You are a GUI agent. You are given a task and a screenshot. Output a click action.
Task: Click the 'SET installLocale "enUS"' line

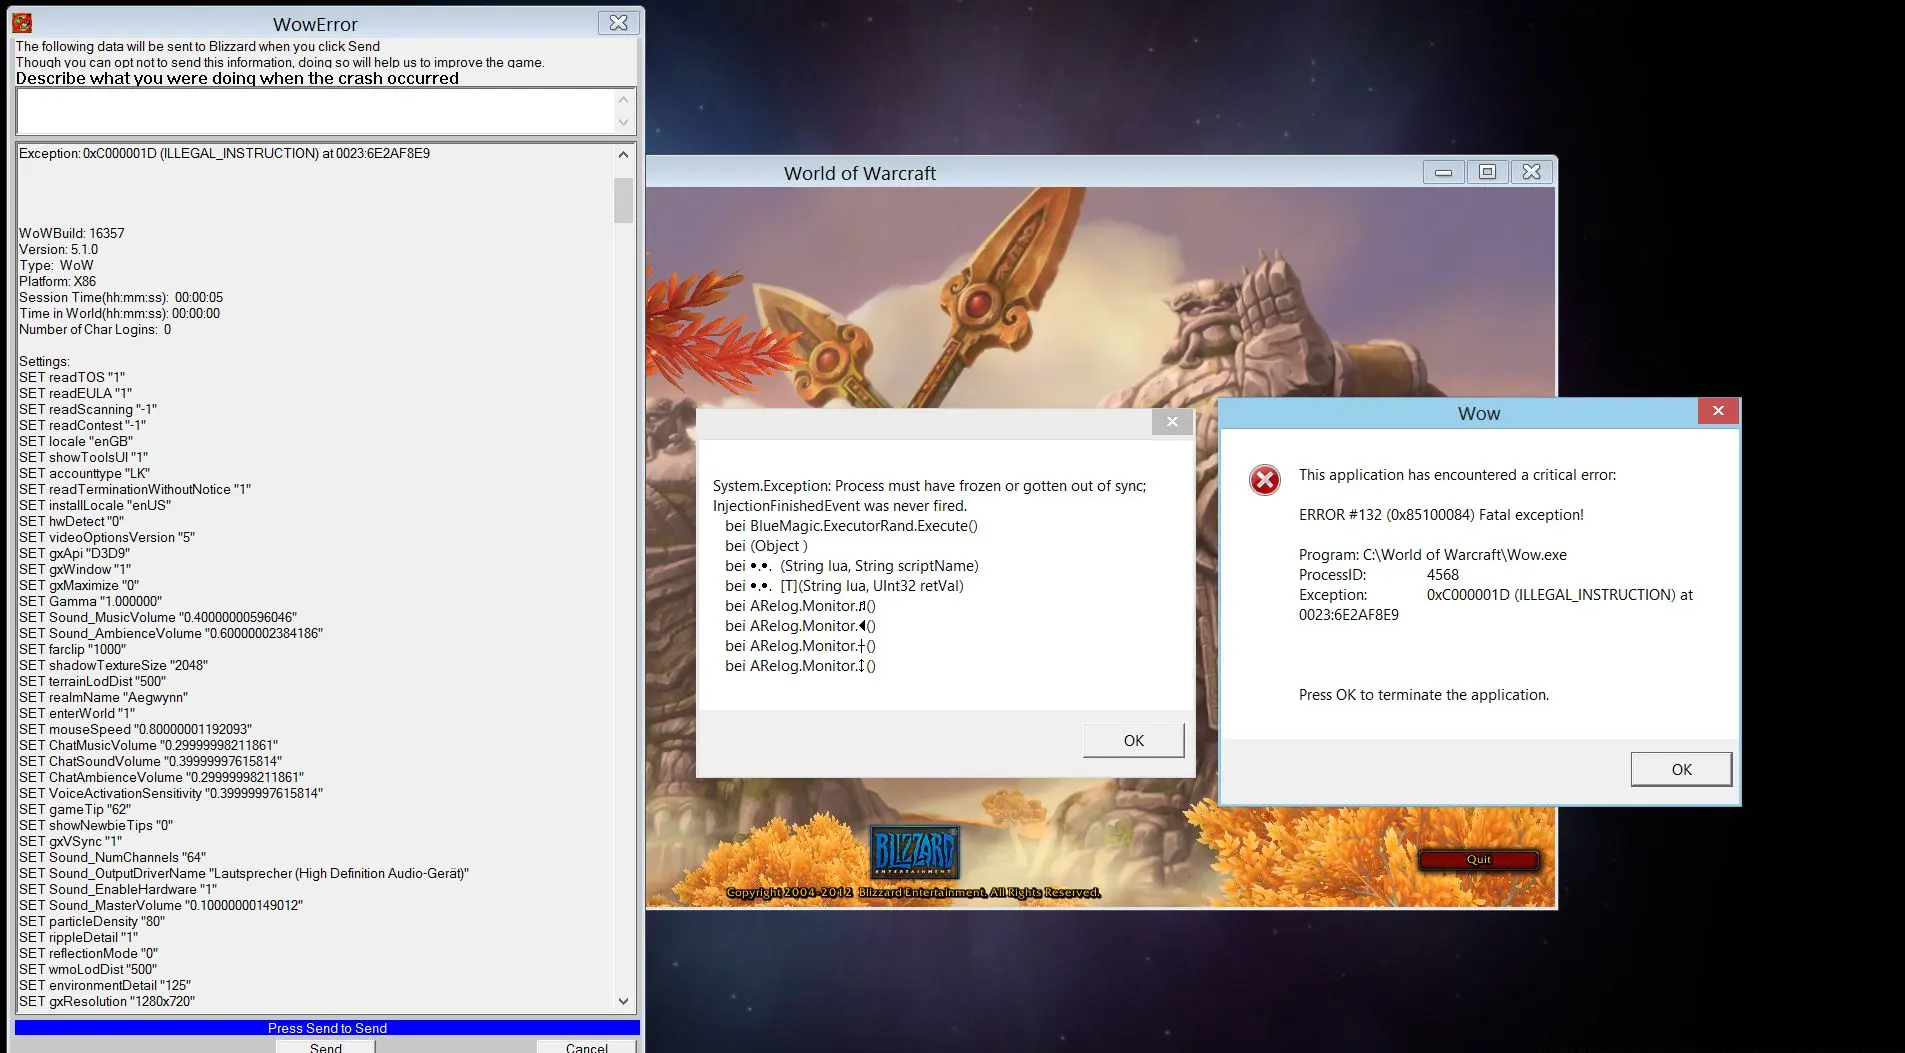(95, 505)
